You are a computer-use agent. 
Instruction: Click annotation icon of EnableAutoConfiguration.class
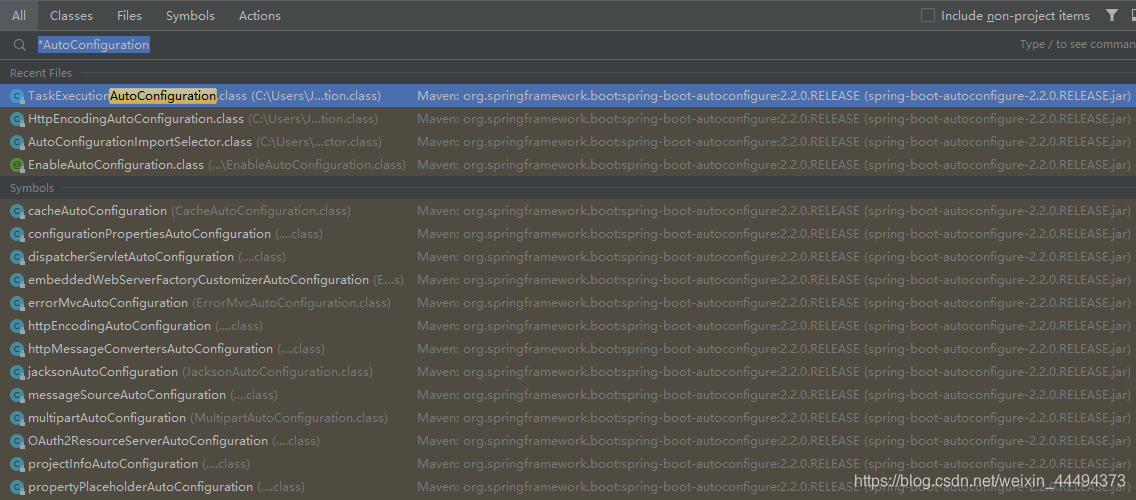point(17,165)
